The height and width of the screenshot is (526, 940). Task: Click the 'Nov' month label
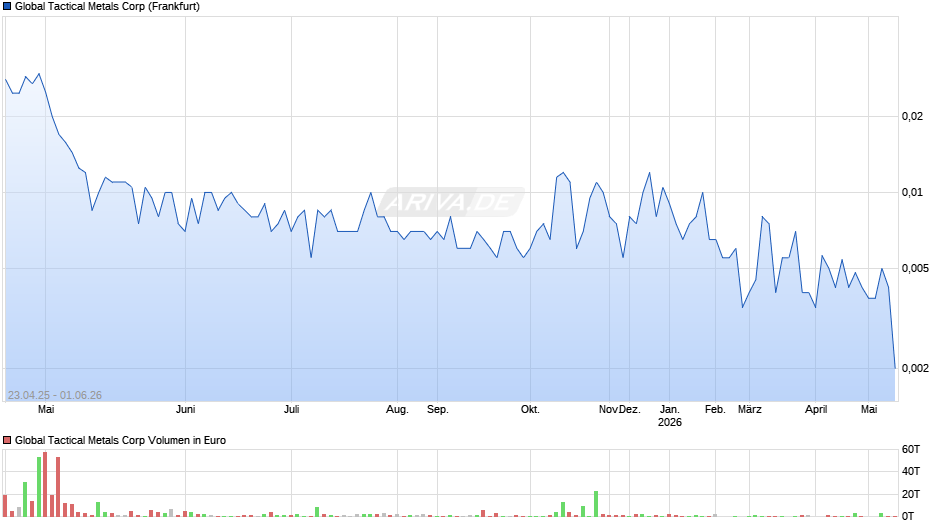608,410
